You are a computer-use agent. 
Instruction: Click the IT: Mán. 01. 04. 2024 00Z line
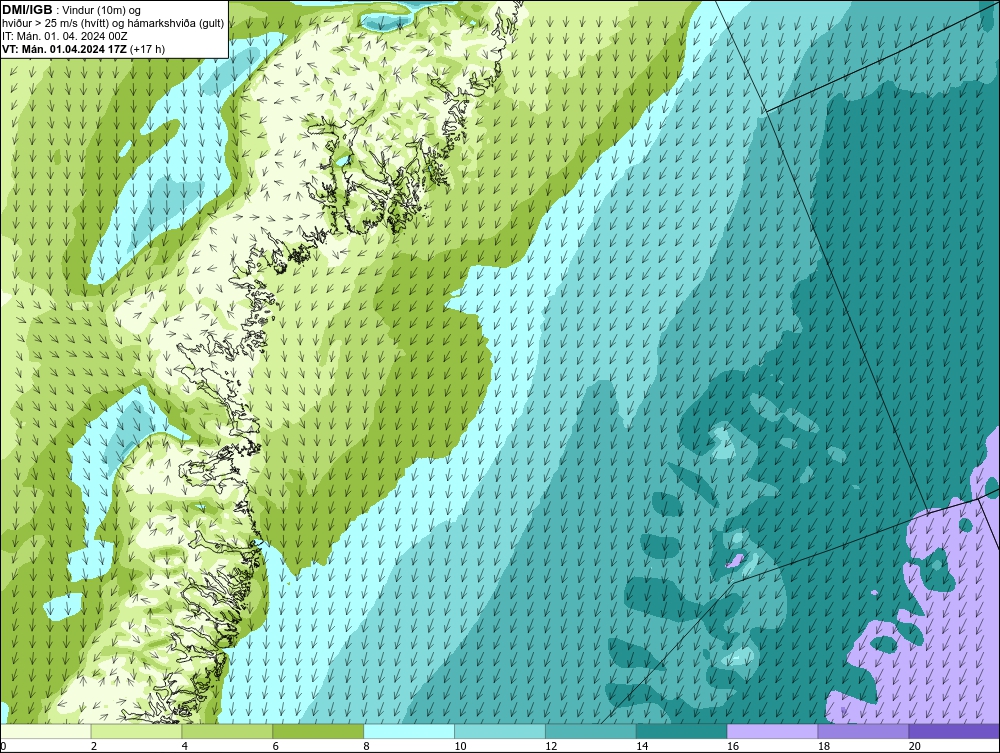pos(64,36)
